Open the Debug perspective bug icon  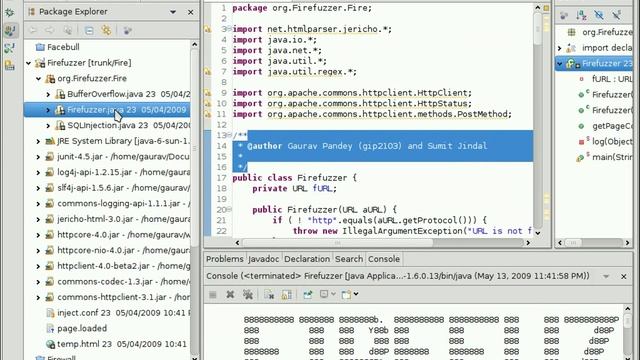[9, 12]
